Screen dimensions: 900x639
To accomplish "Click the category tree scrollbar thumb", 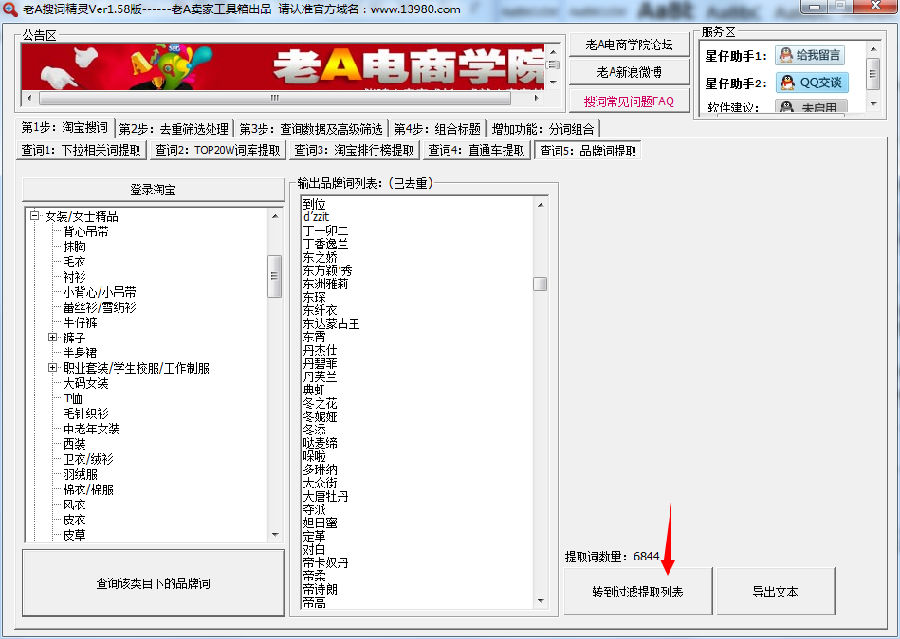I will [x=274, y=276].
